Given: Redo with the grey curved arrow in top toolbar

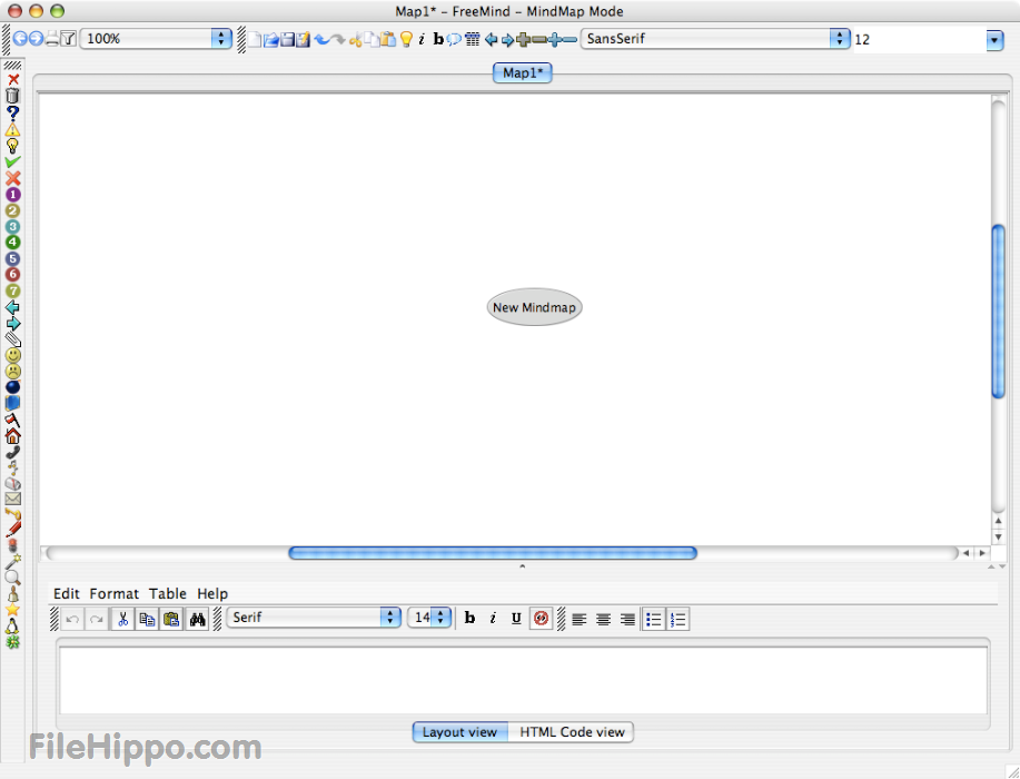Looking at the screenshot, I should click(x=338, y=39).
